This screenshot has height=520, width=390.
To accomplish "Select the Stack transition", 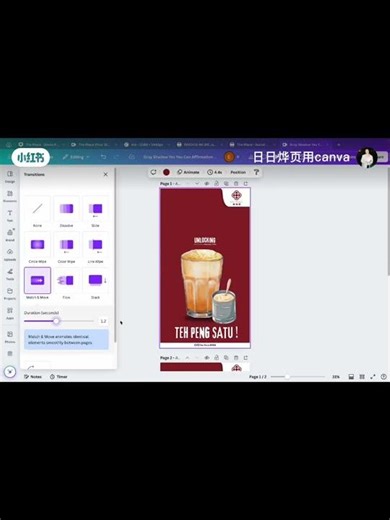I will click(x=95, y=283).
